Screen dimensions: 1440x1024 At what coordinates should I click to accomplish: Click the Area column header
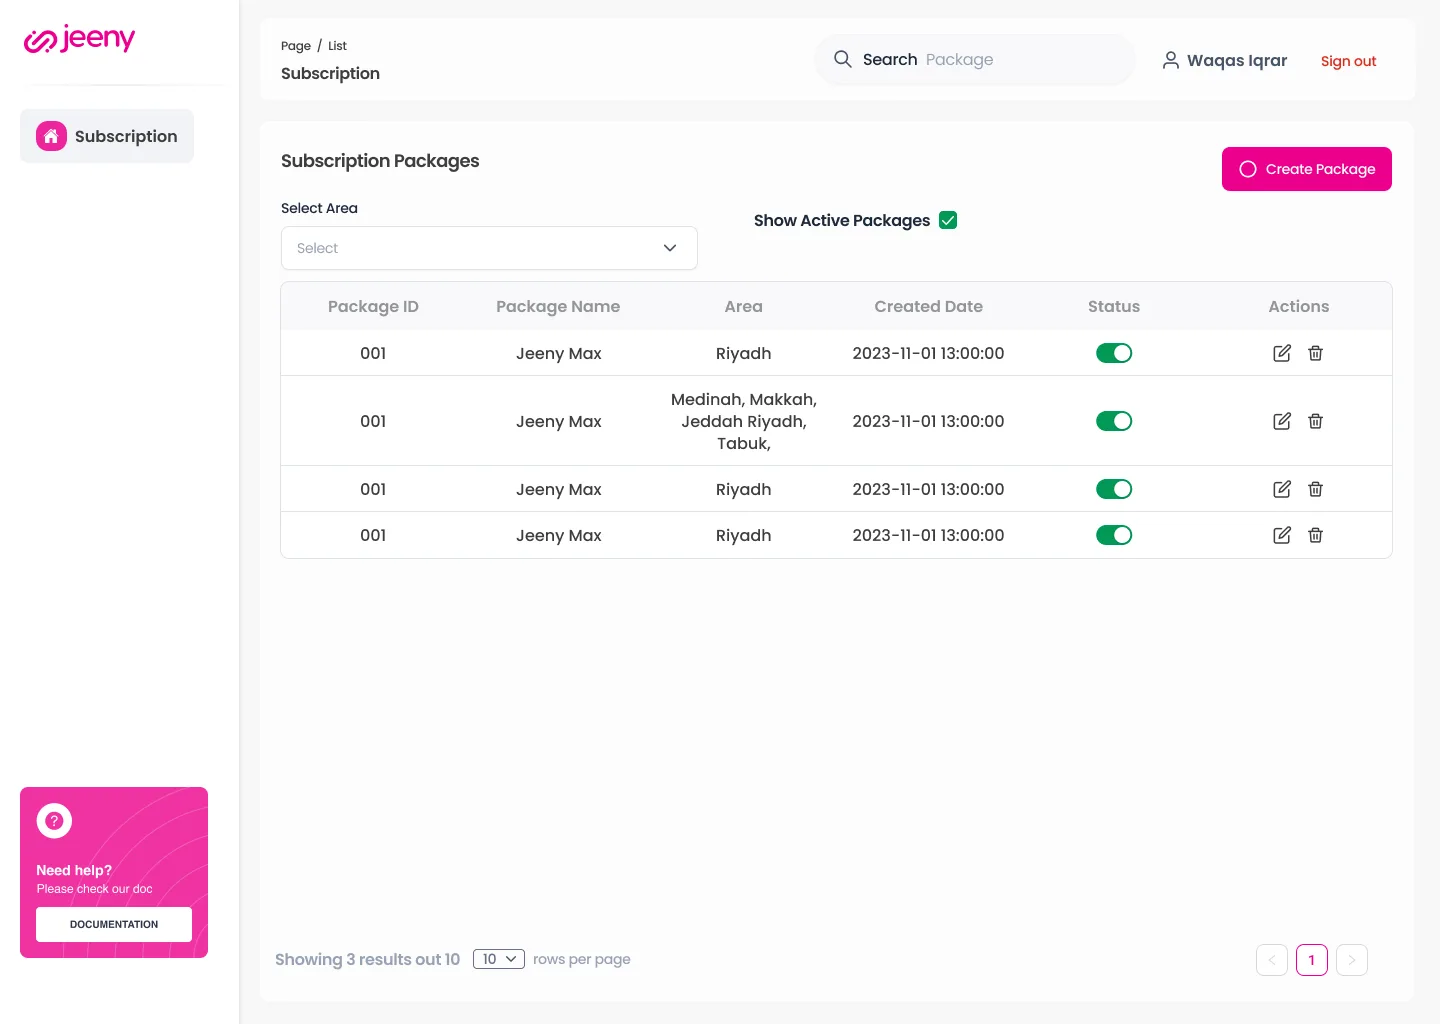(x=743, y=306)
